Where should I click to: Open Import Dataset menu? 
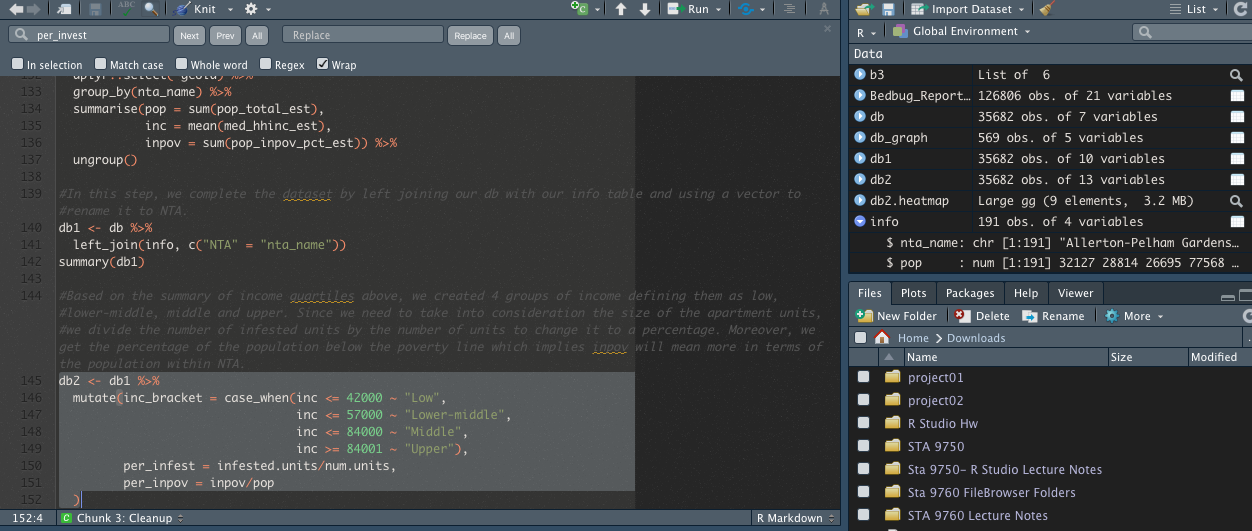coord(970,9)
